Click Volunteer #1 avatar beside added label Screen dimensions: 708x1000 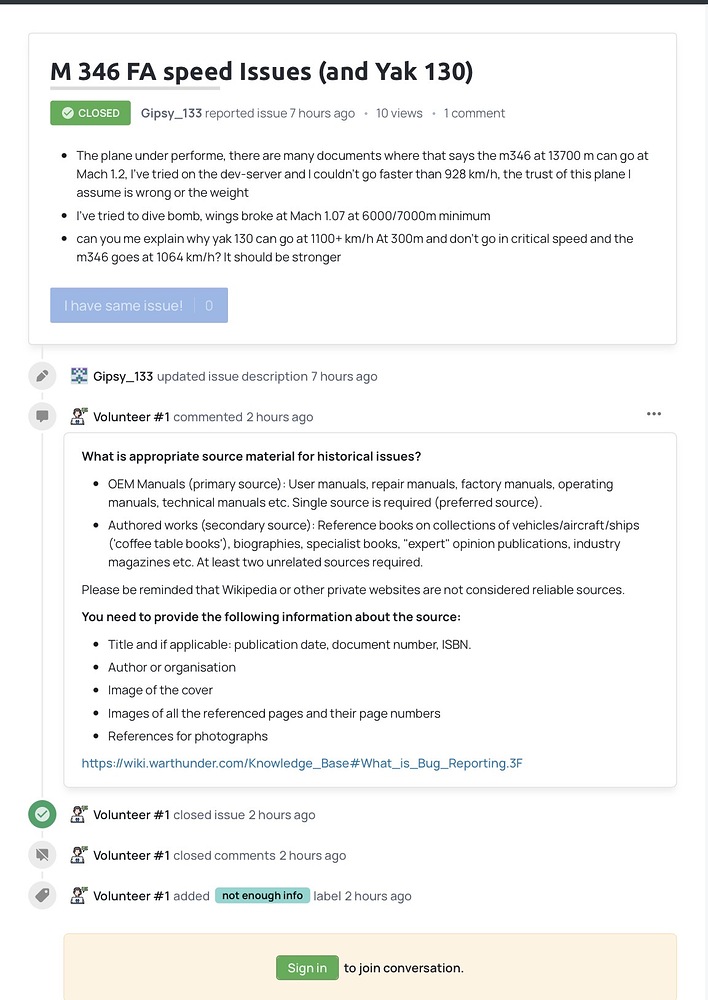click(x=79, y=895)
